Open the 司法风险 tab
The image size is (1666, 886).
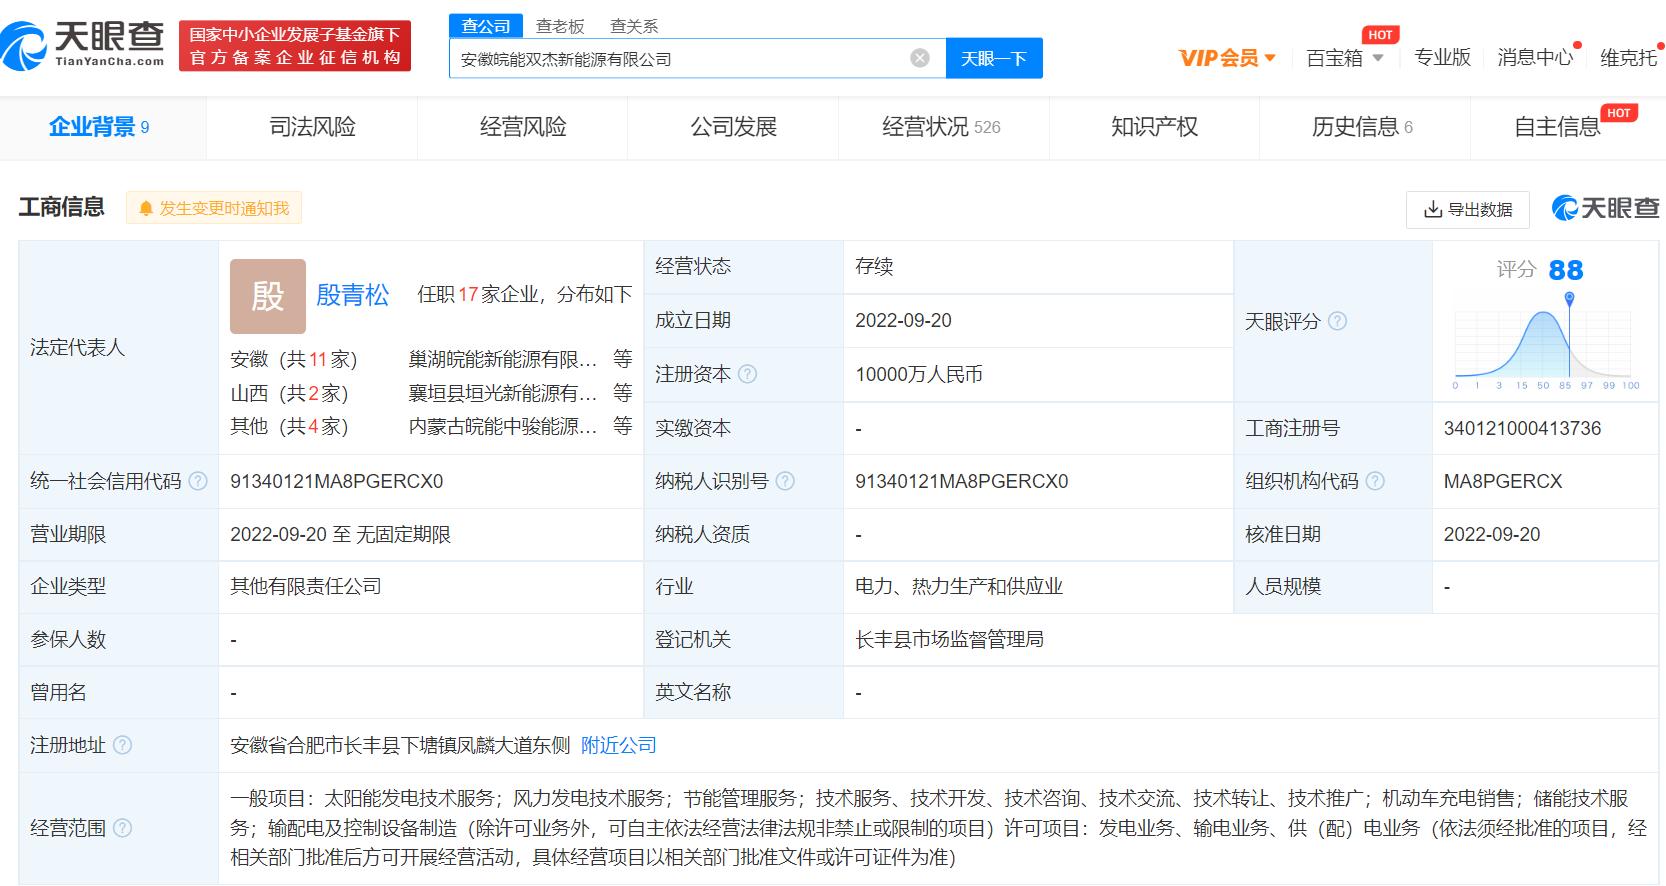[x=312, y=127]
